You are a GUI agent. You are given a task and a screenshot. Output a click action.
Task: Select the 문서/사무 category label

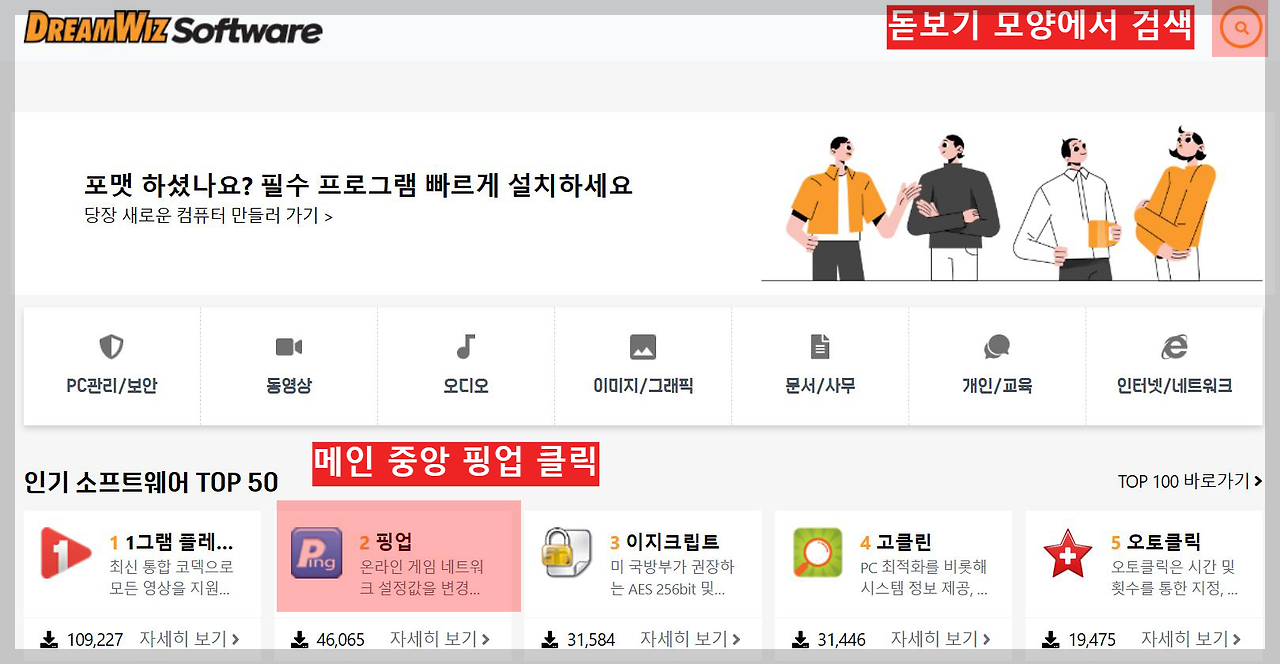820,386
